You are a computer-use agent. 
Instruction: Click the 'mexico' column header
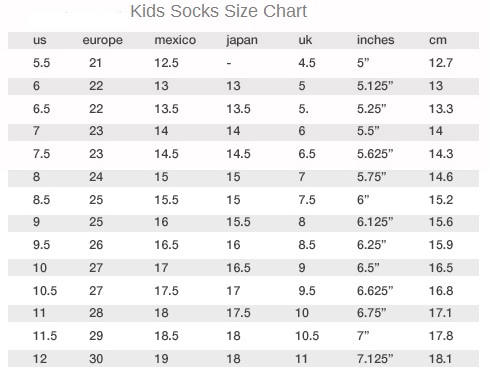175,40
